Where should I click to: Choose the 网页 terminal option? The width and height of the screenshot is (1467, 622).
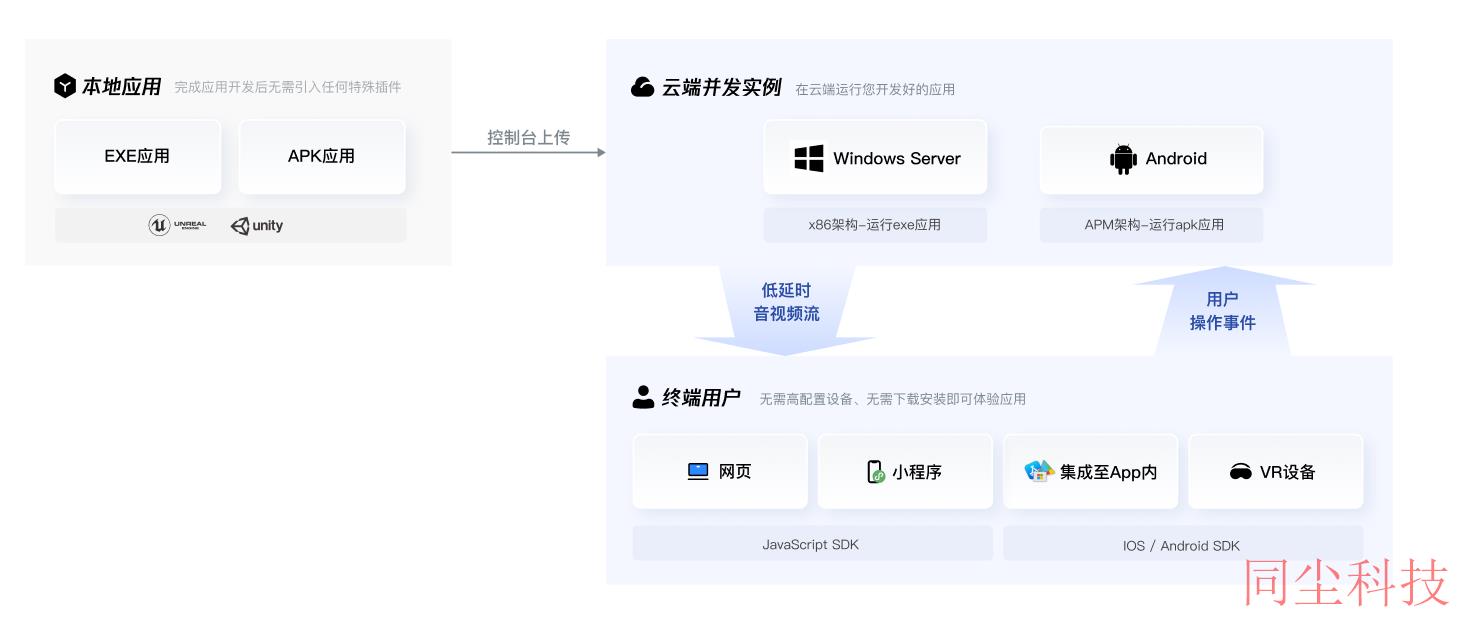720,471
